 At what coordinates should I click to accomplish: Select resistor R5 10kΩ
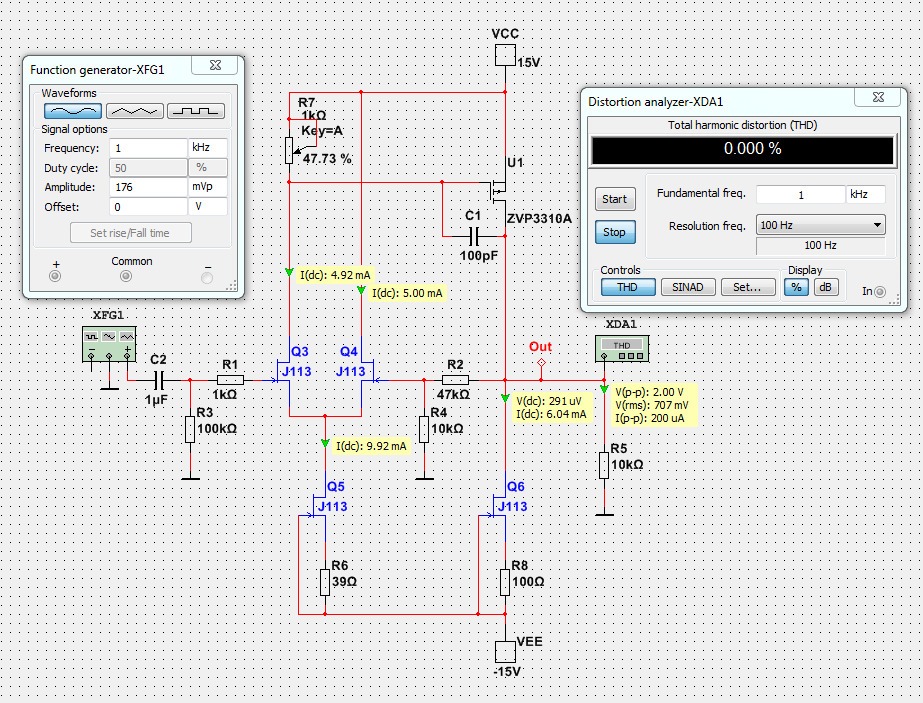coord(604,465)
